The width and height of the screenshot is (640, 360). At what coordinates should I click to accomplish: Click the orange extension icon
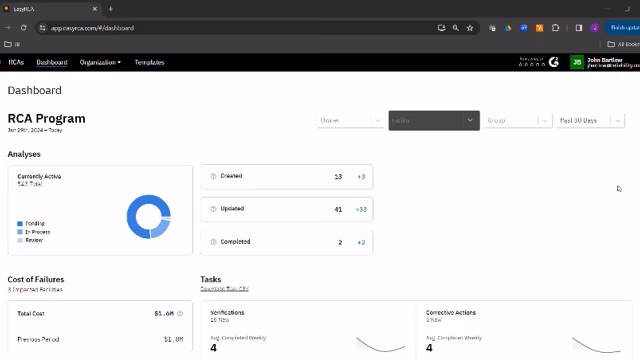(x=539, y=28)
